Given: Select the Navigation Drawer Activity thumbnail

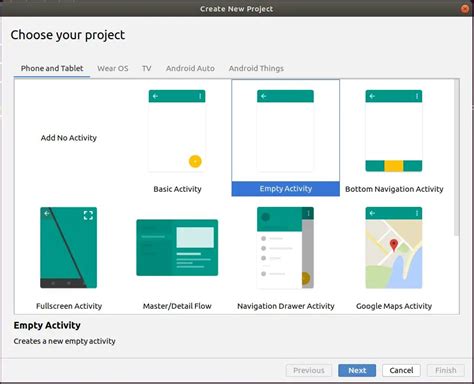Looking at the screenshot, I should pos(285,248).
